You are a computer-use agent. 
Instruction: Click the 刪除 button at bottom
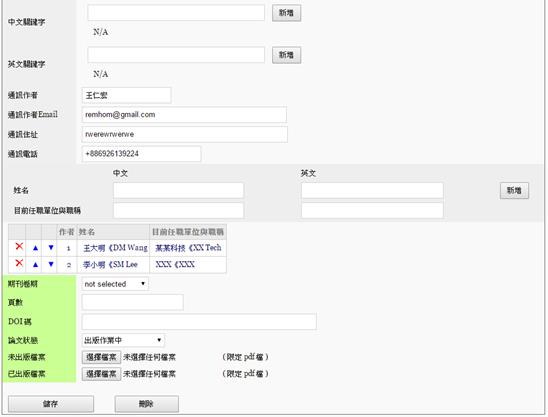pos(146,404)
